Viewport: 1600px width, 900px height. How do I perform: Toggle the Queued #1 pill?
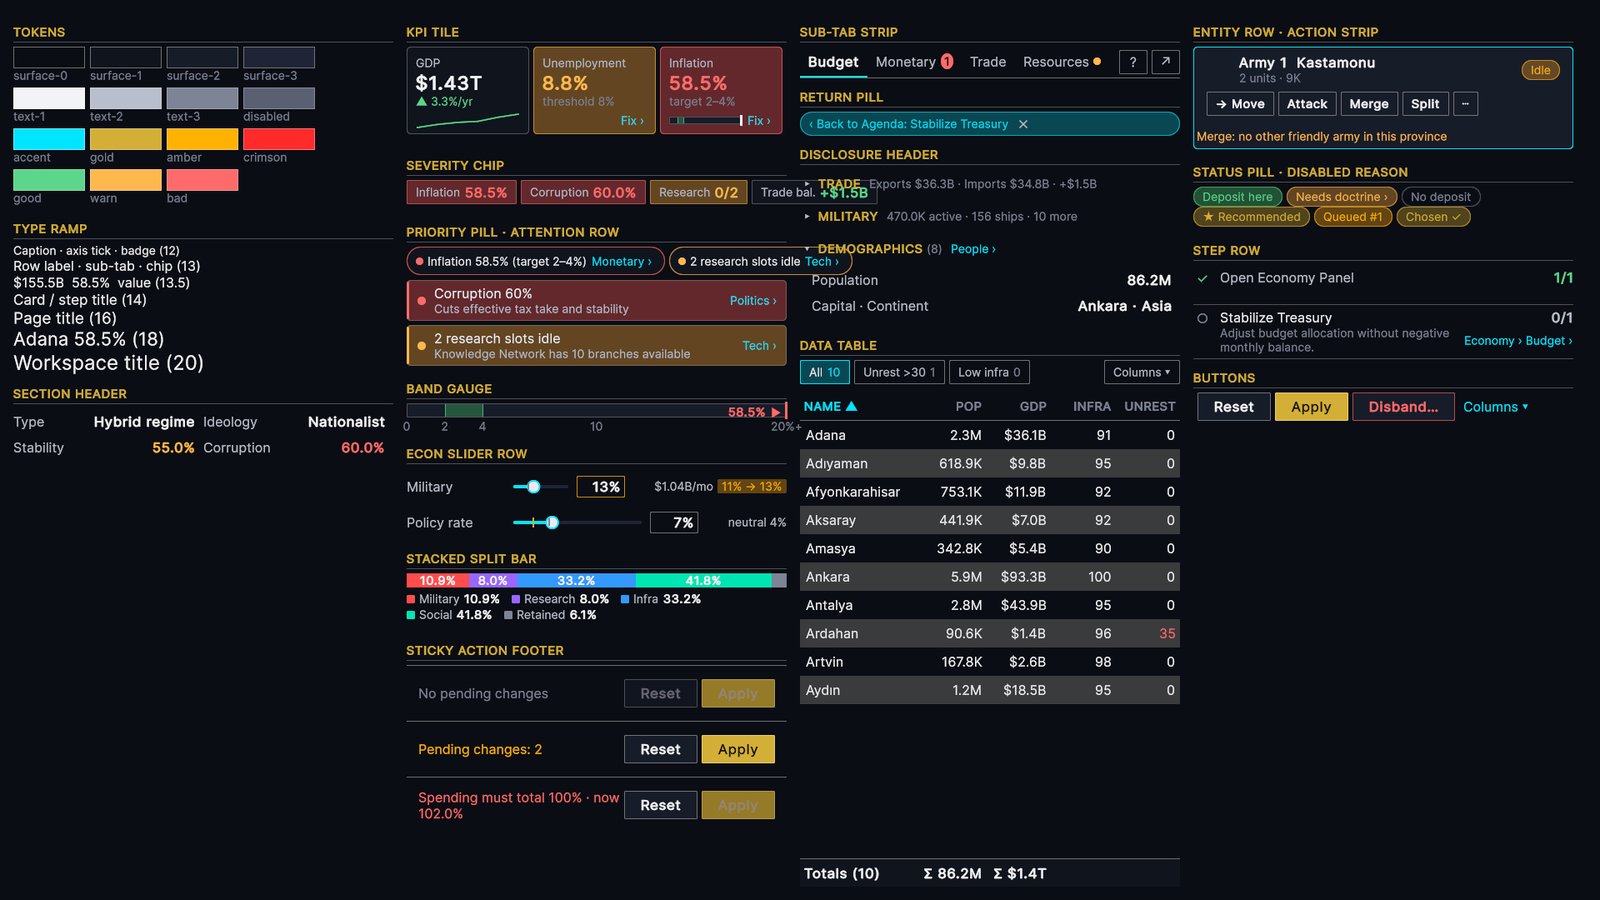(1353, 217)
